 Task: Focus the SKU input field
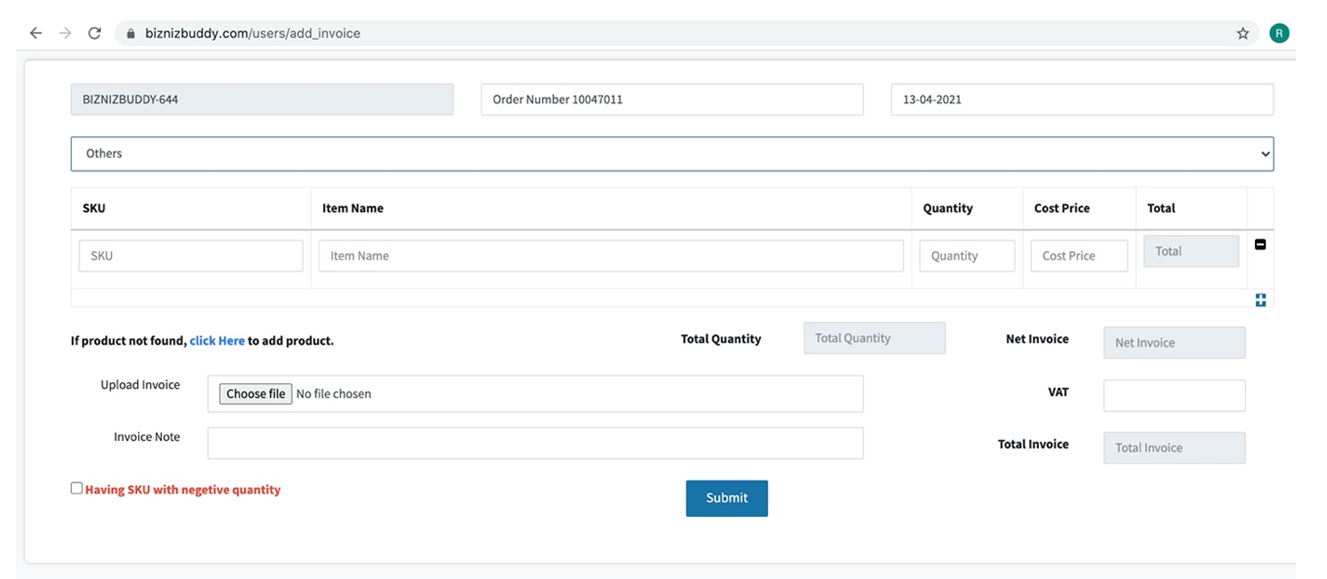(191, 256)
